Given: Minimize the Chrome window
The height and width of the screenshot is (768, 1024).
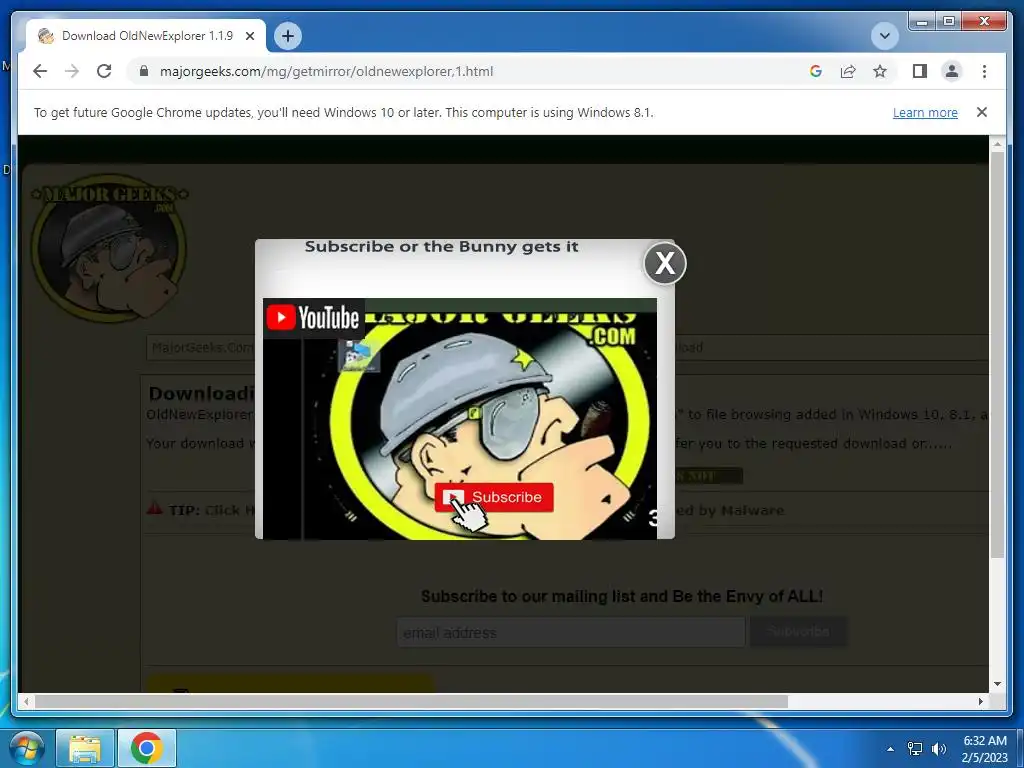Looking at the screenshot, I should [x=922, y=22].
